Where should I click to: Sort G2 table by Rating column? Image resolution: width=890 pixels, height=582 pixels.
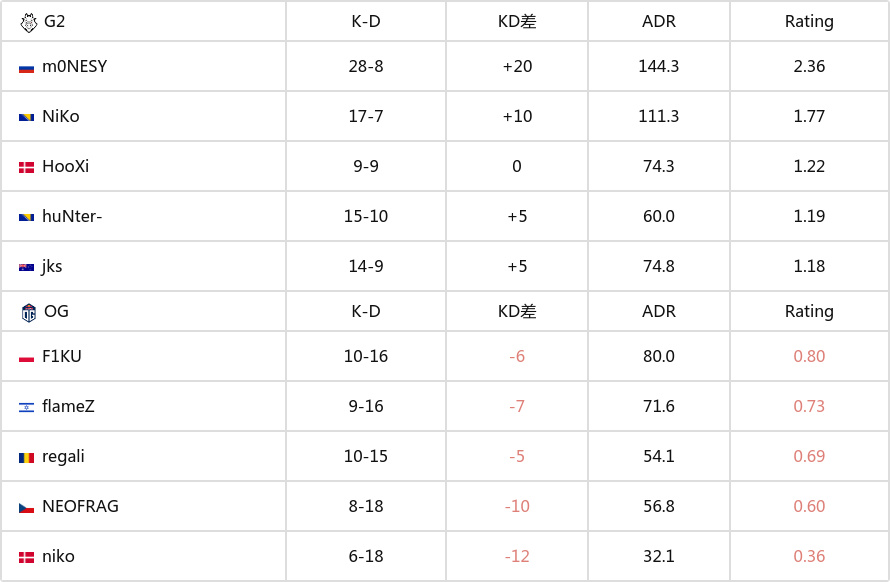coord(809,21)
